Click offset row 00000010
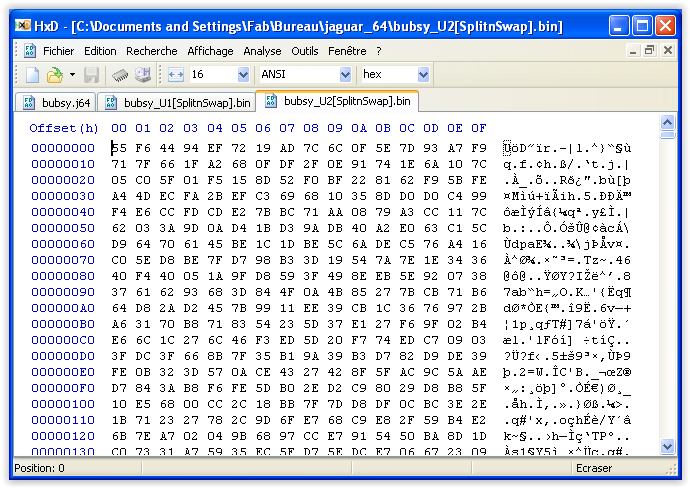 click(x=63, y=164)
